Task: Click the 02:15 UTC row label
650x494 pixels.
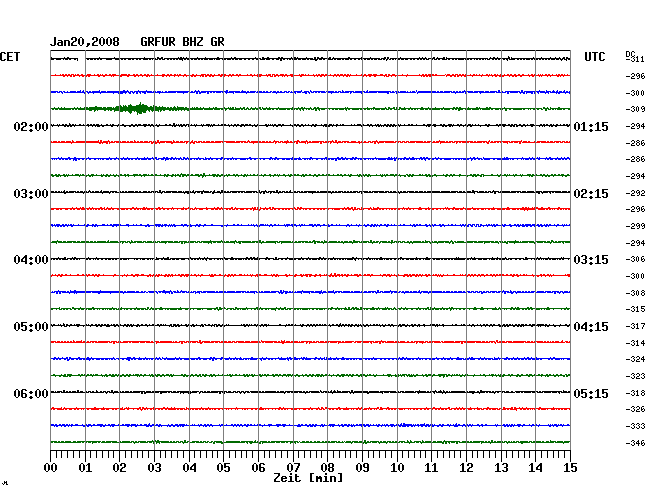Action: (x=591, y=194)
